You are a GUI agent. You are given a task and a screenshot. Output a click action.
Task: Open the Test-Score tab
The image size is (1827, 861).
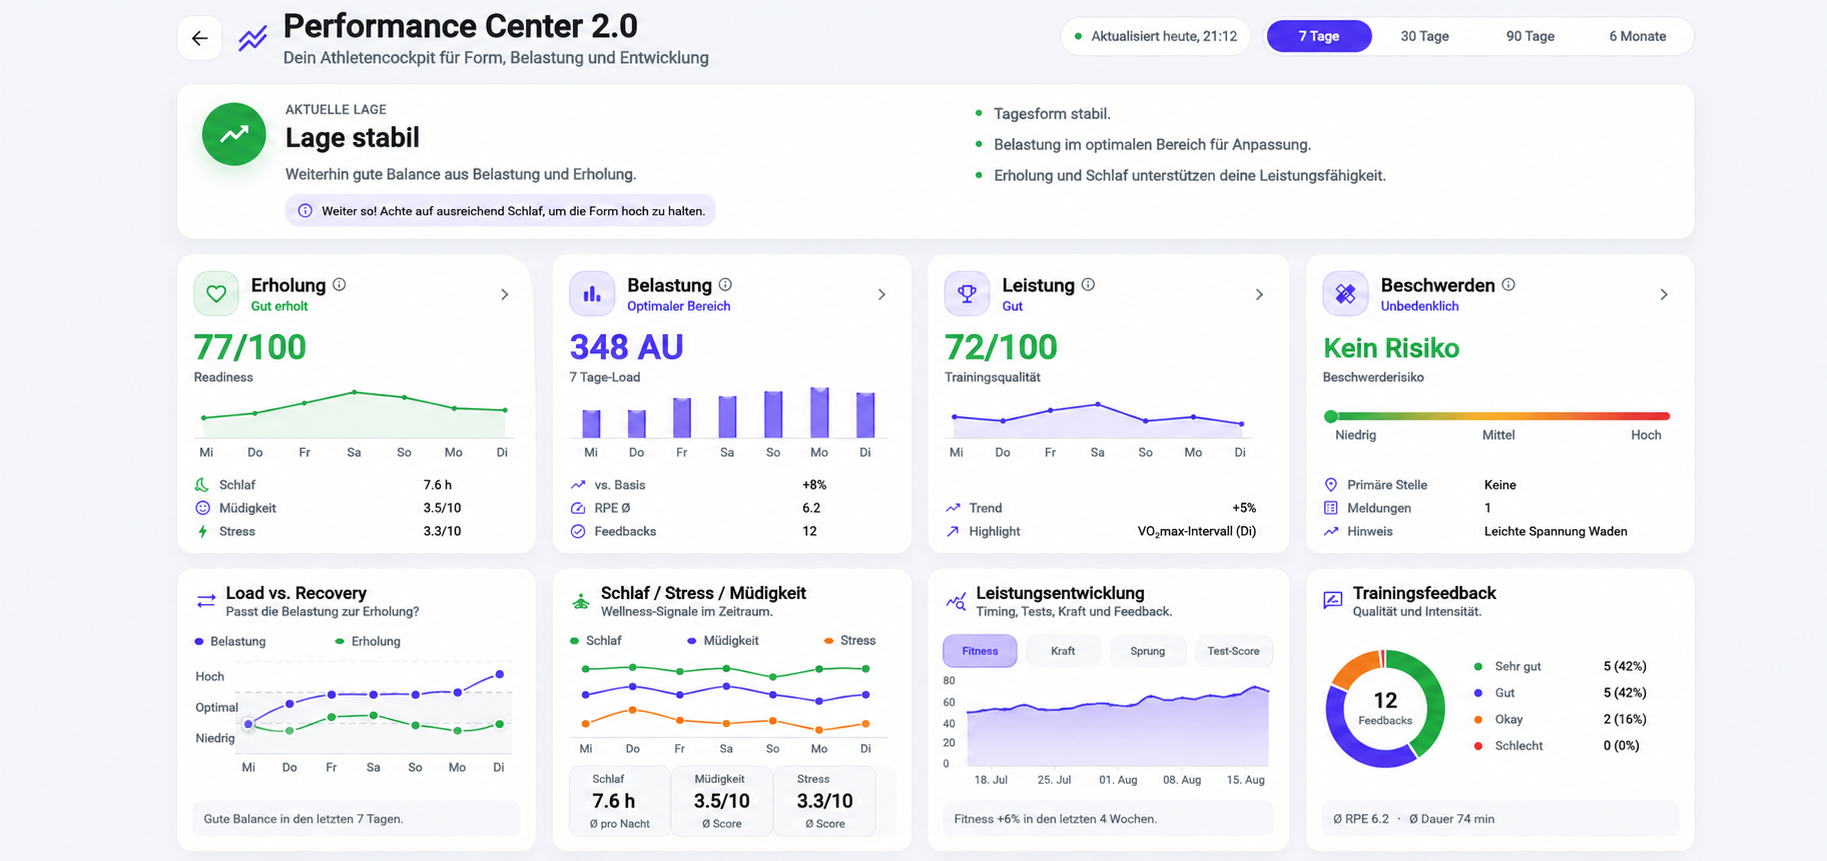point(1233,651)
